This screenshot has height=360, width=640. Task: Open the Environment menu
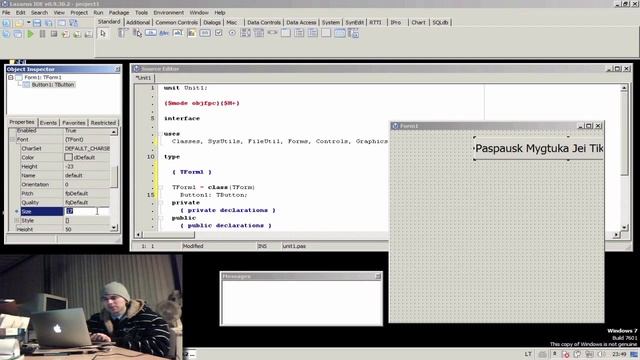[x=169, y=13]
